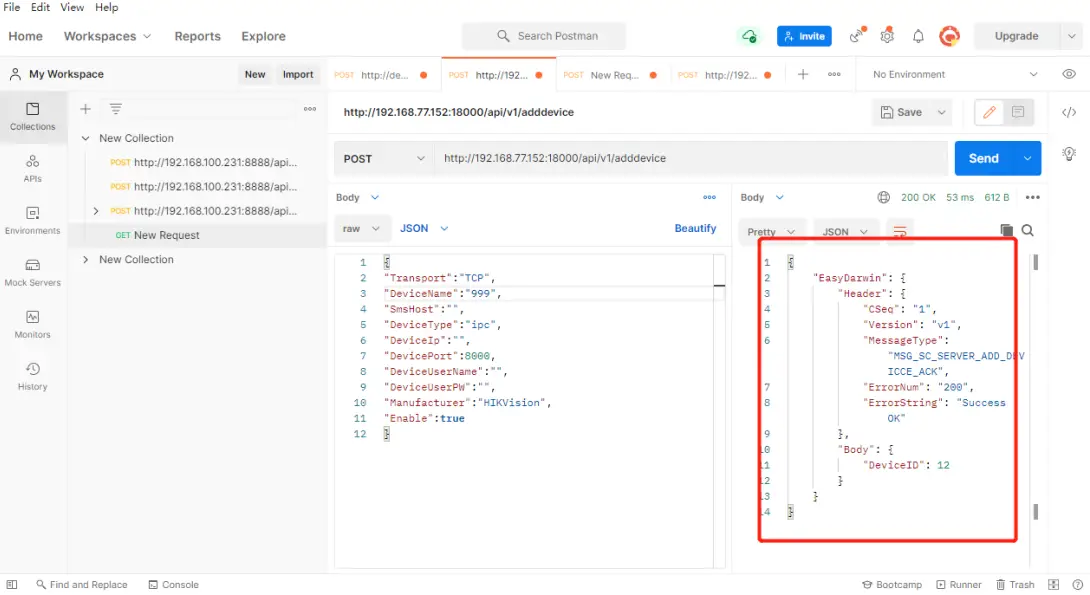Select the New Req... request tab
Screen dimensions: 1090x595
click(612, 75)
